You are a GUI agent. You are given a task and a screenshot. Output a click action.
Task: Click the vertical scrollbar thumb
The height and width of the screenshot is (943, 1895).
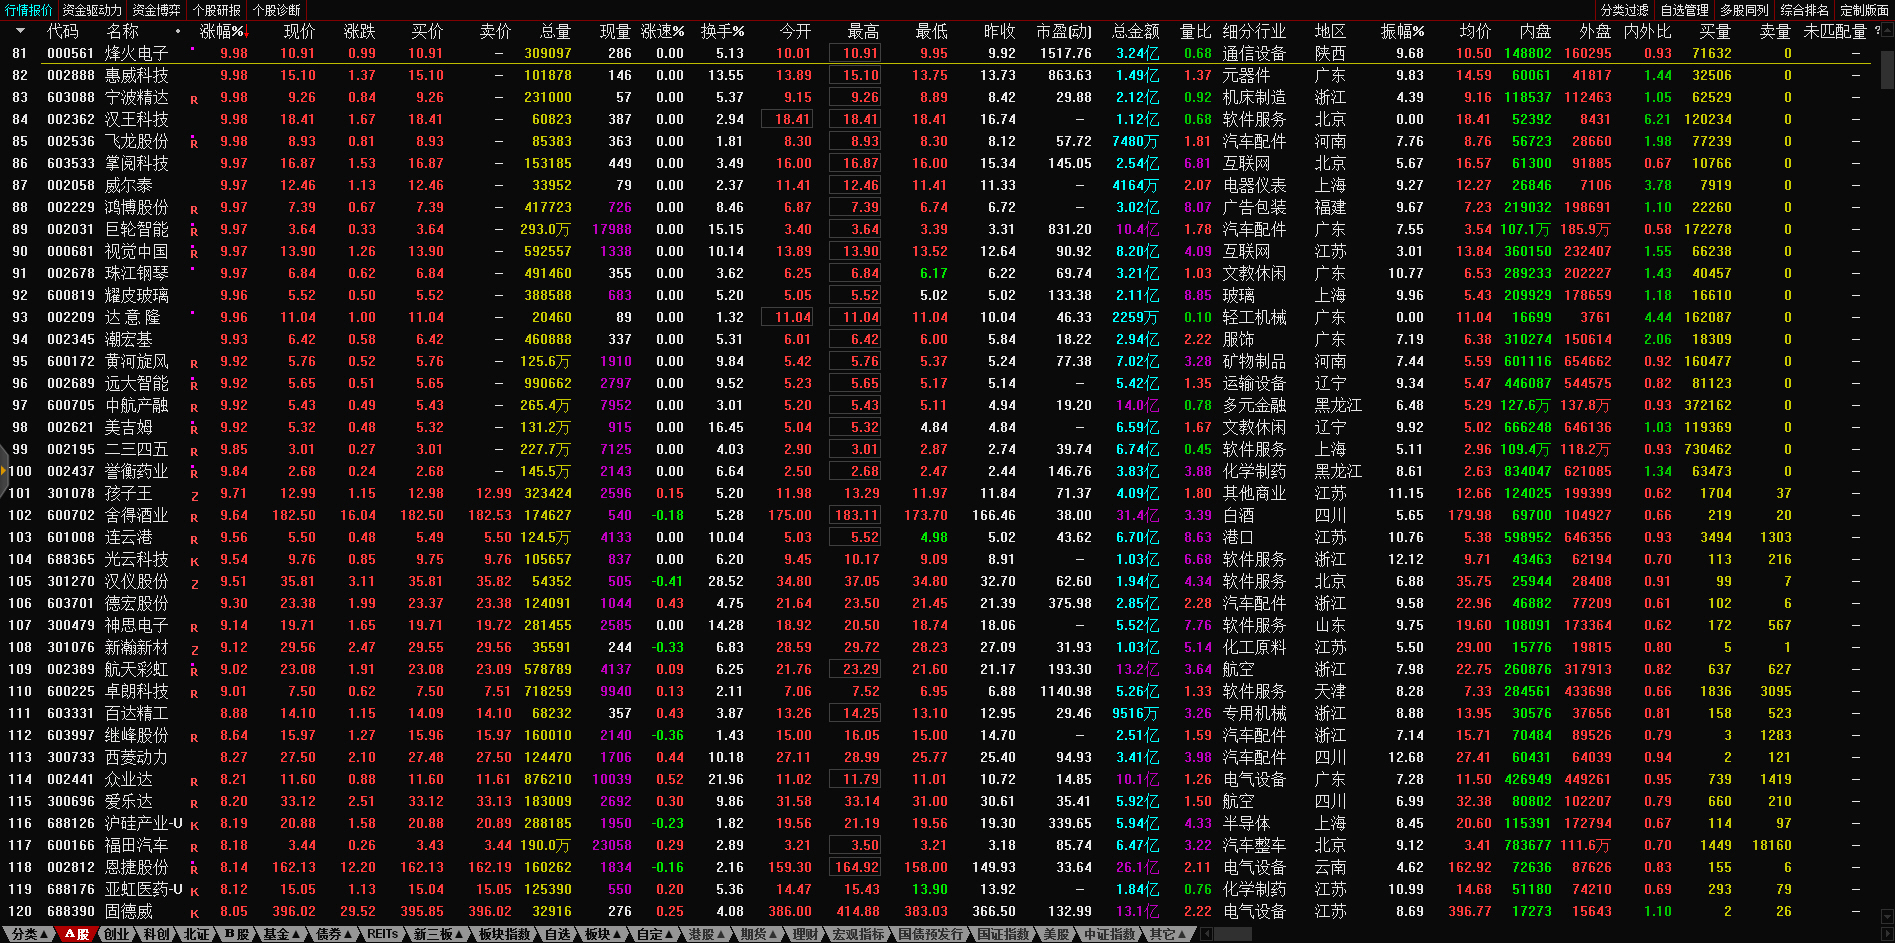[x=1887, y=70]
